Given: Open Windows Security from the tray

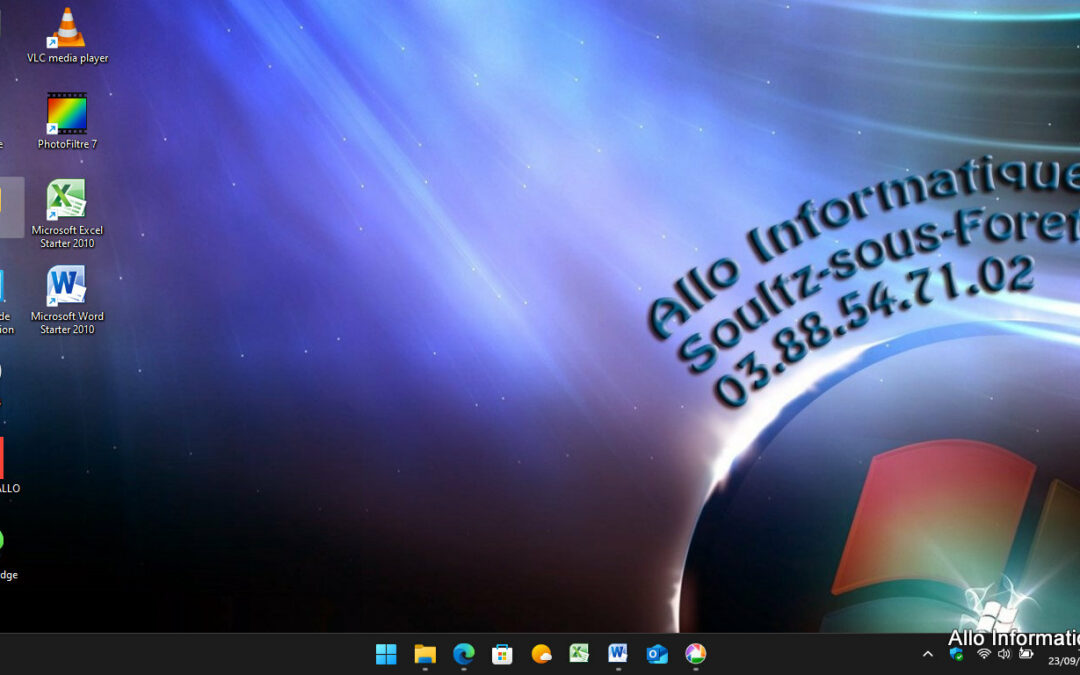Looking at the screenshot, I should (956, 654).
